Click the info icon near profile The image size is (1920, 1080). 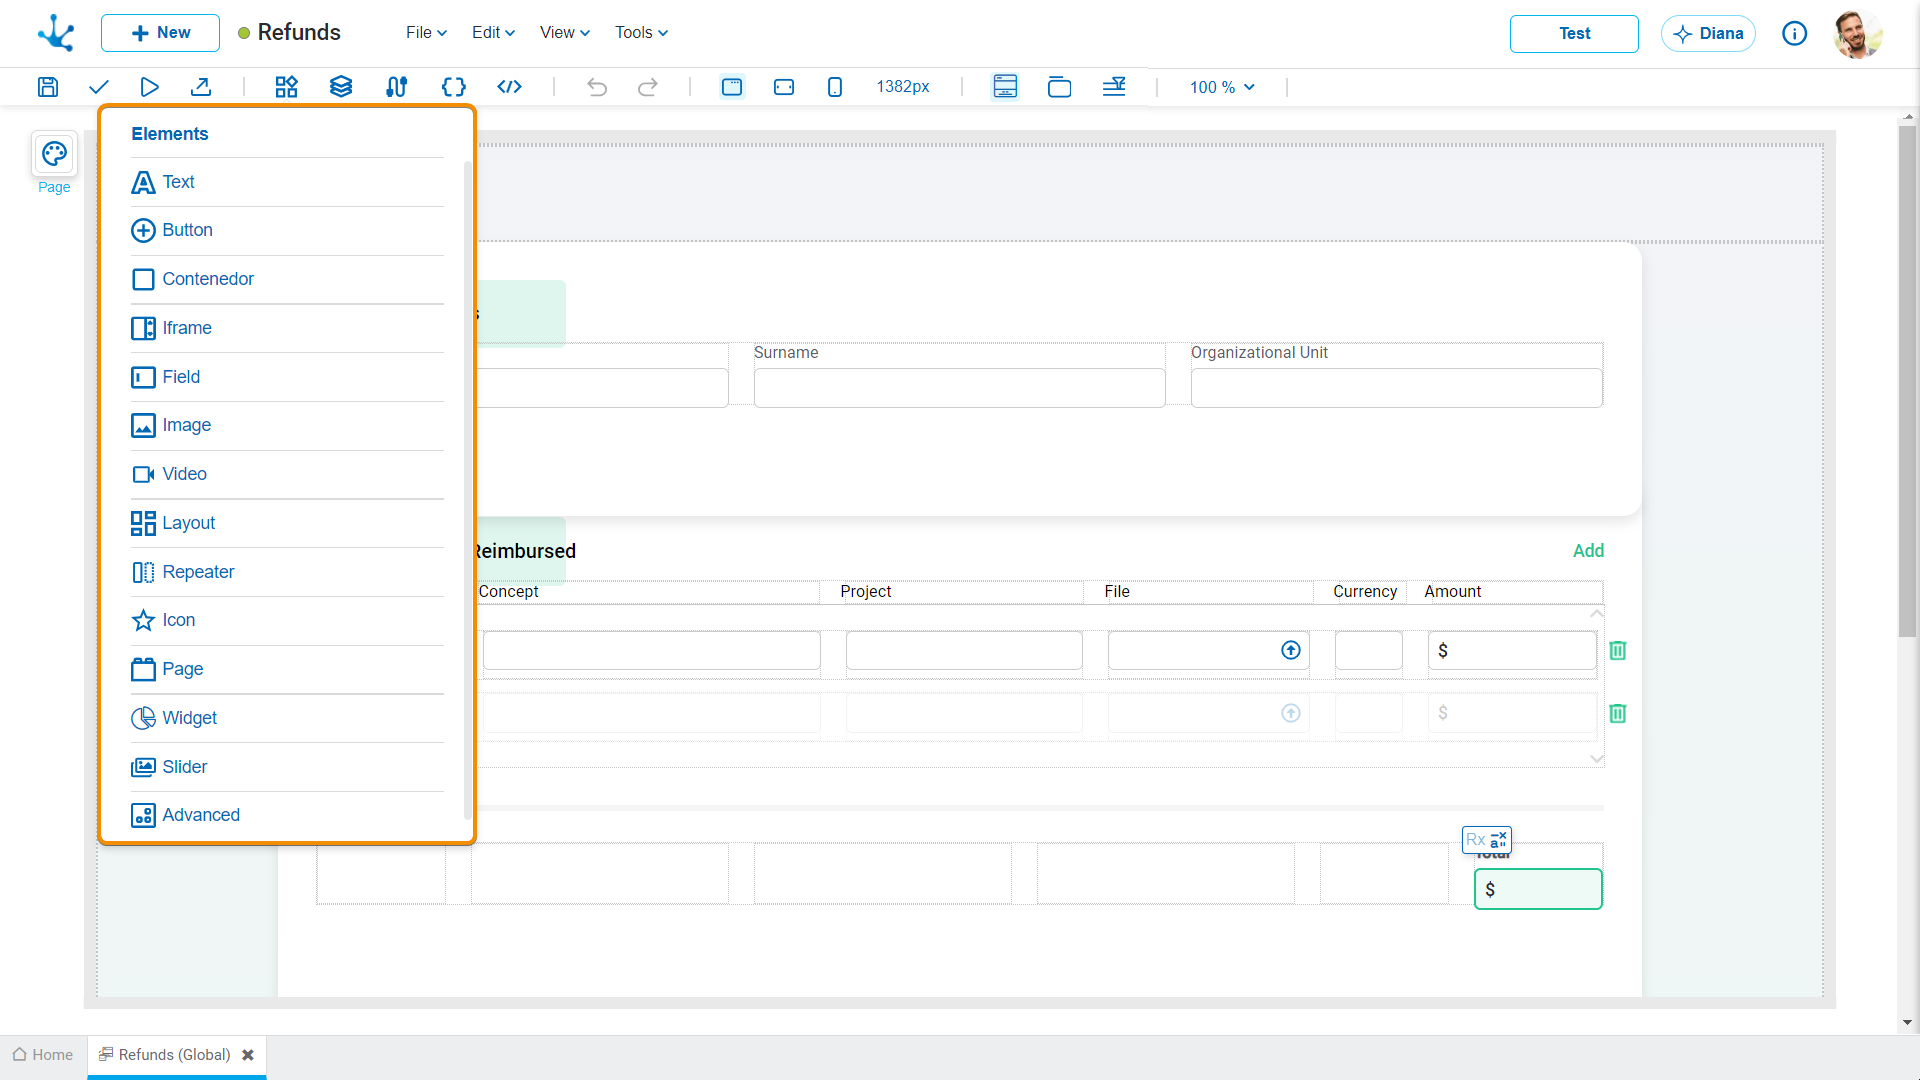coord(1795,34)
